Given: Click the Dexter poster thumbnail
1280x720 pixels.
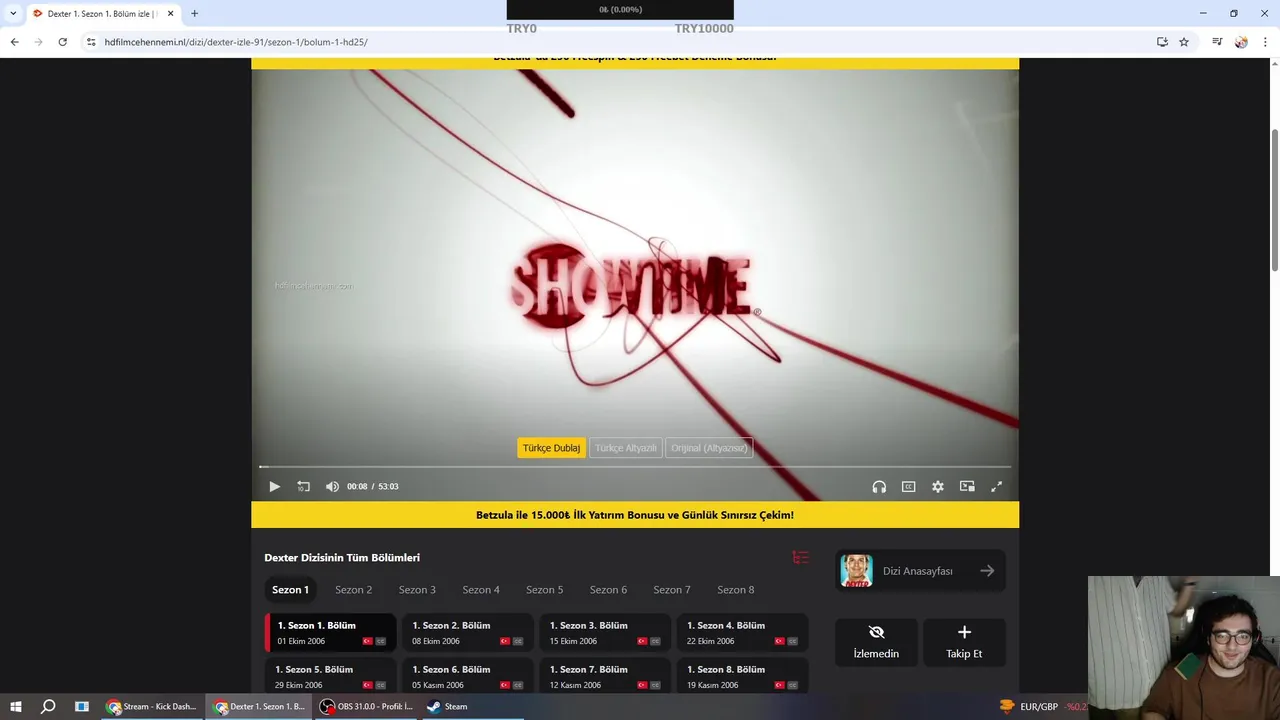Looking at the screenshot, I should [856, 571].
